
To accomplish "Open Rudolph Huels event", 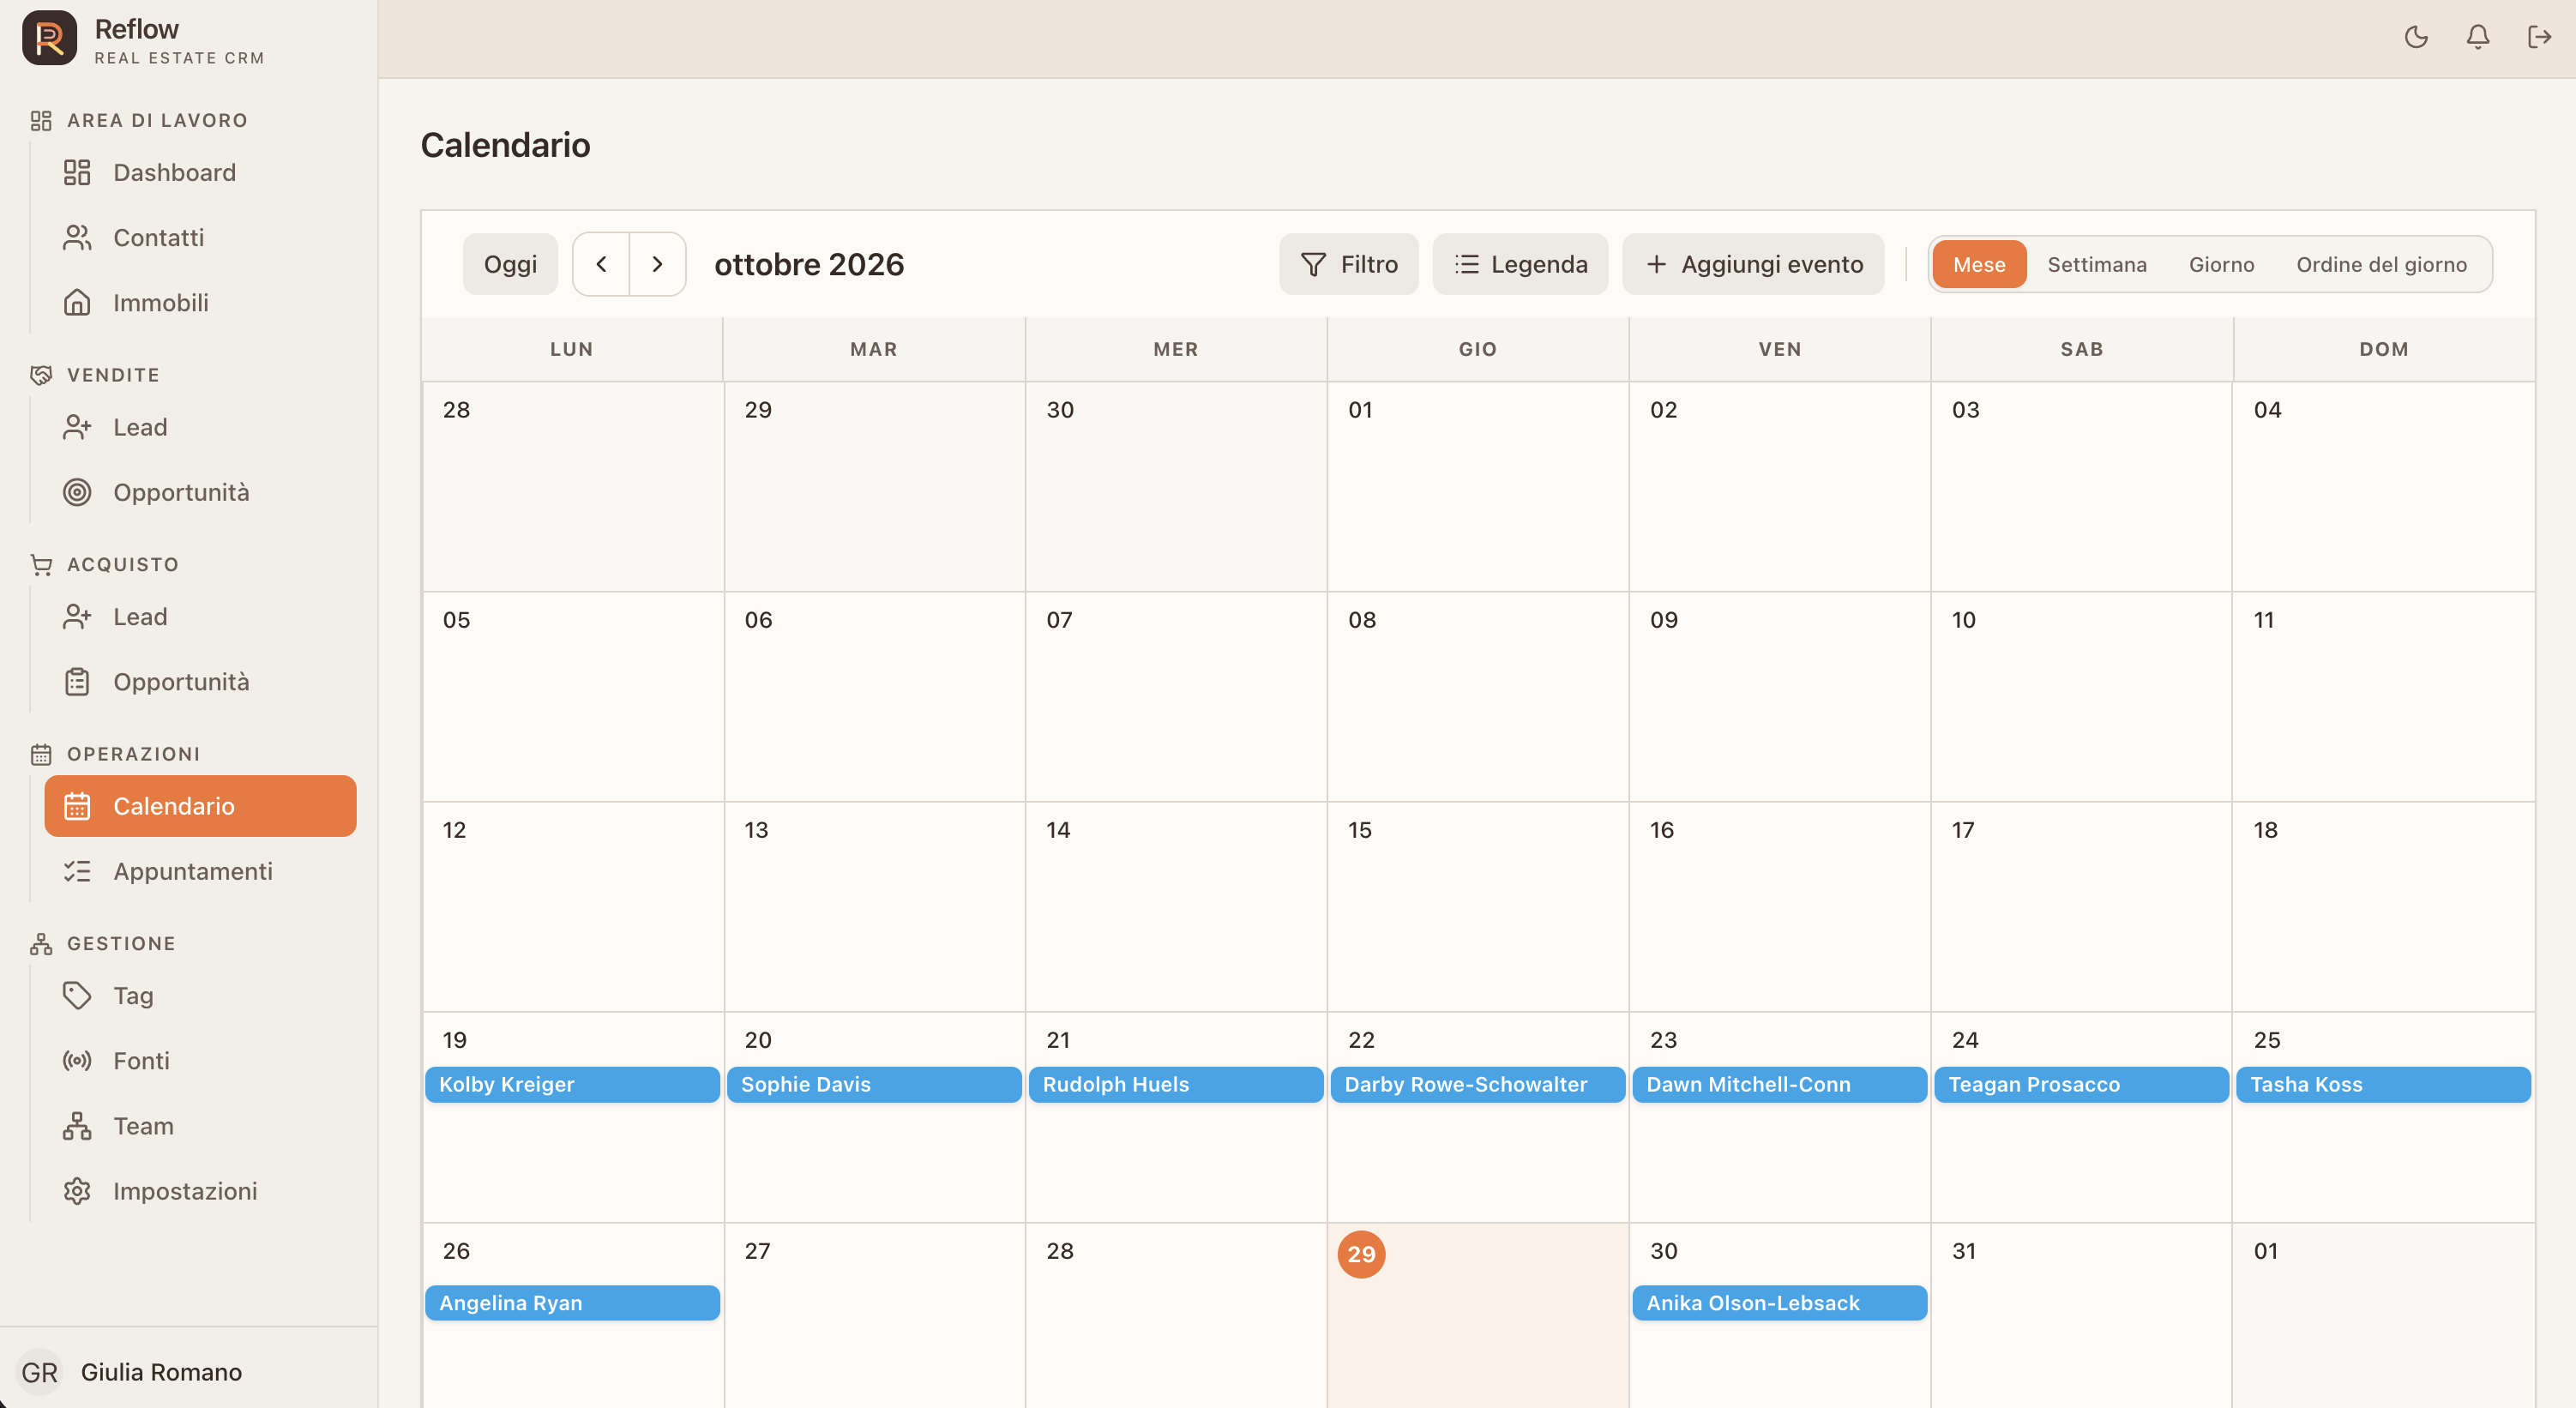I will (x=1176, y=1084).
